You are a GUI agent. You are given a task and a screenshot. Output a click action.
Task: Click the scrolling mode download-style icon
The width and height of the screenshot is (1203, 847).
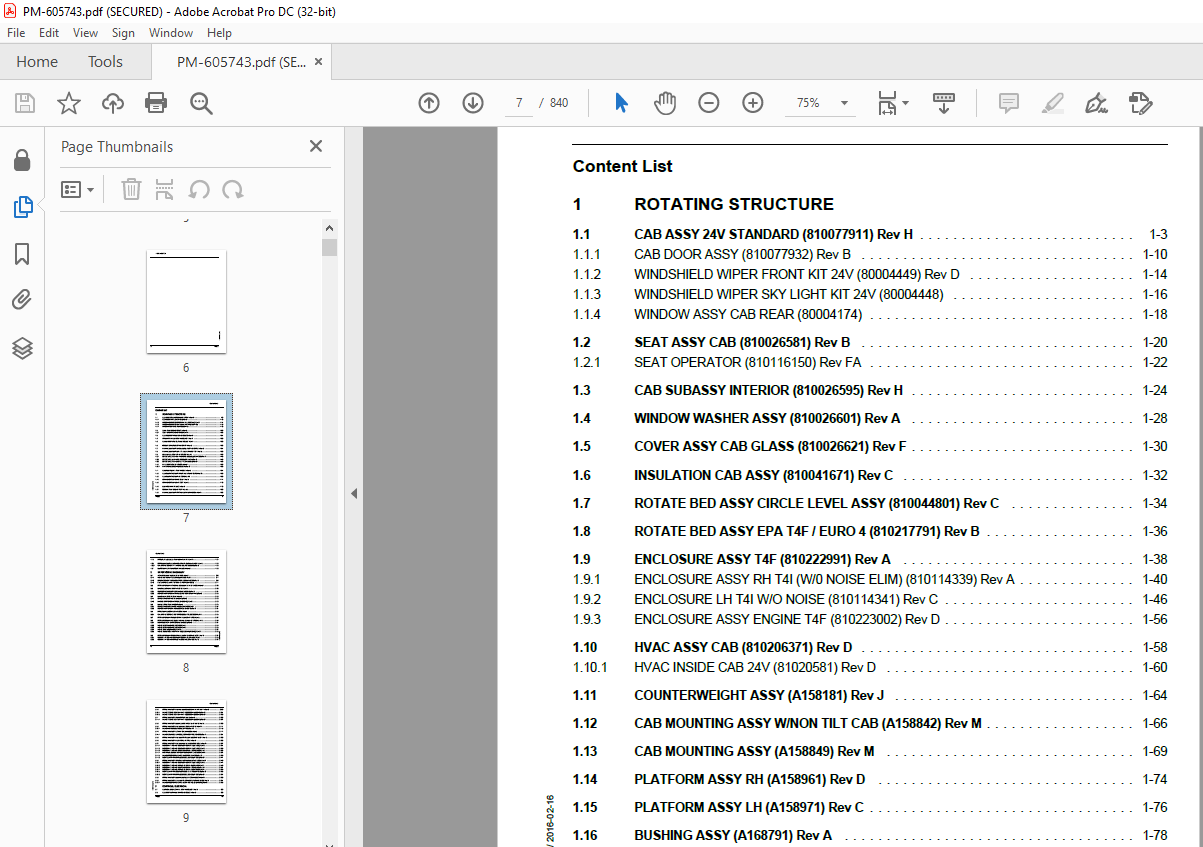pyautogui.click(x=944, y=103)
